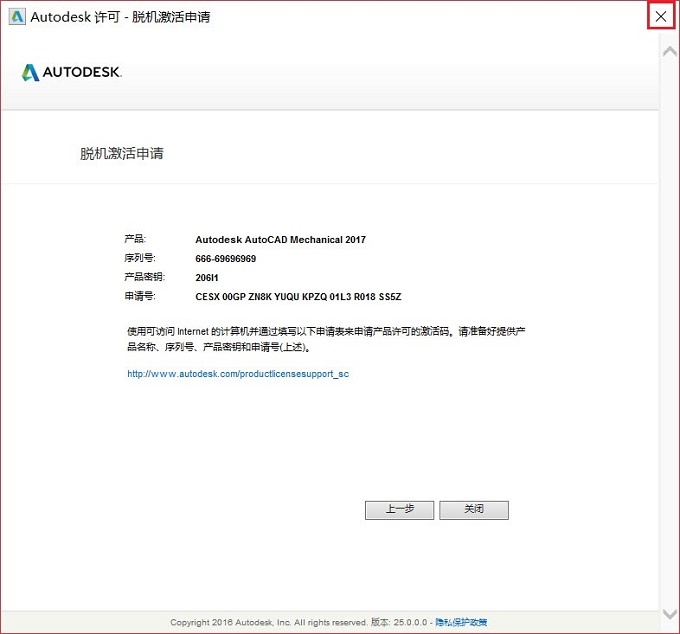Click the 申请号 label

coord(140,296)
